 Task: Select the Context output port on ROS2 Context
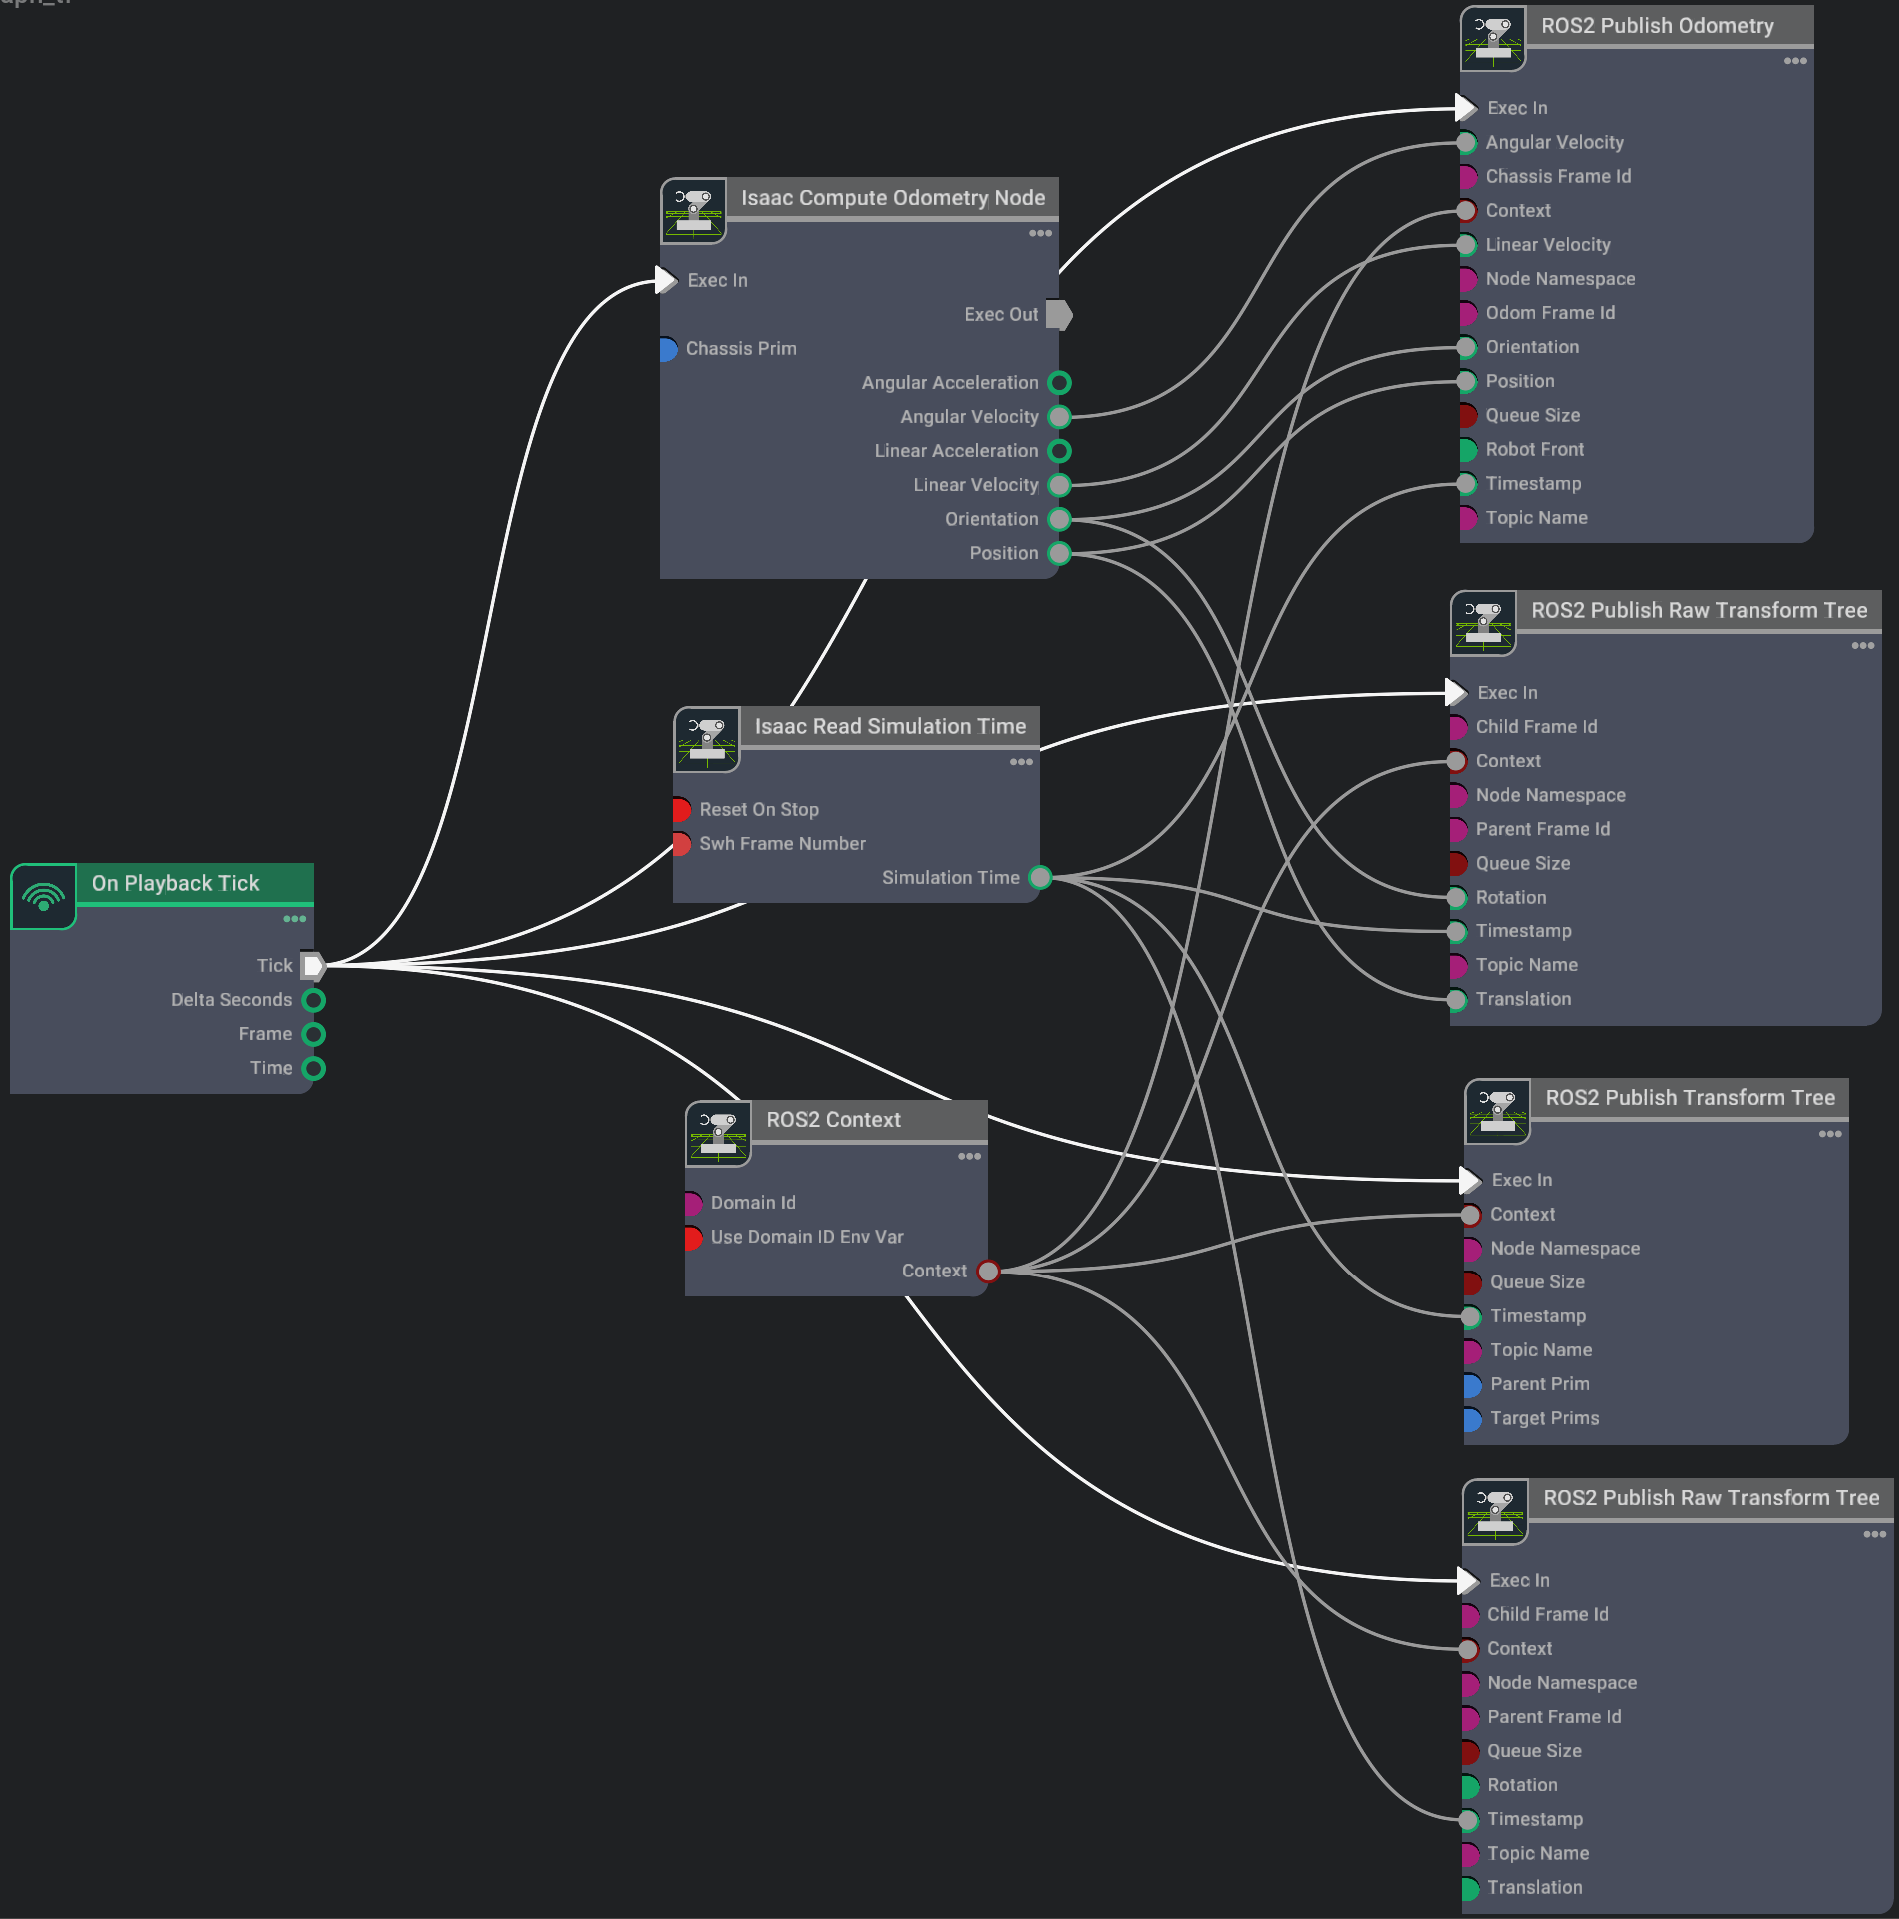[989, 1271]
